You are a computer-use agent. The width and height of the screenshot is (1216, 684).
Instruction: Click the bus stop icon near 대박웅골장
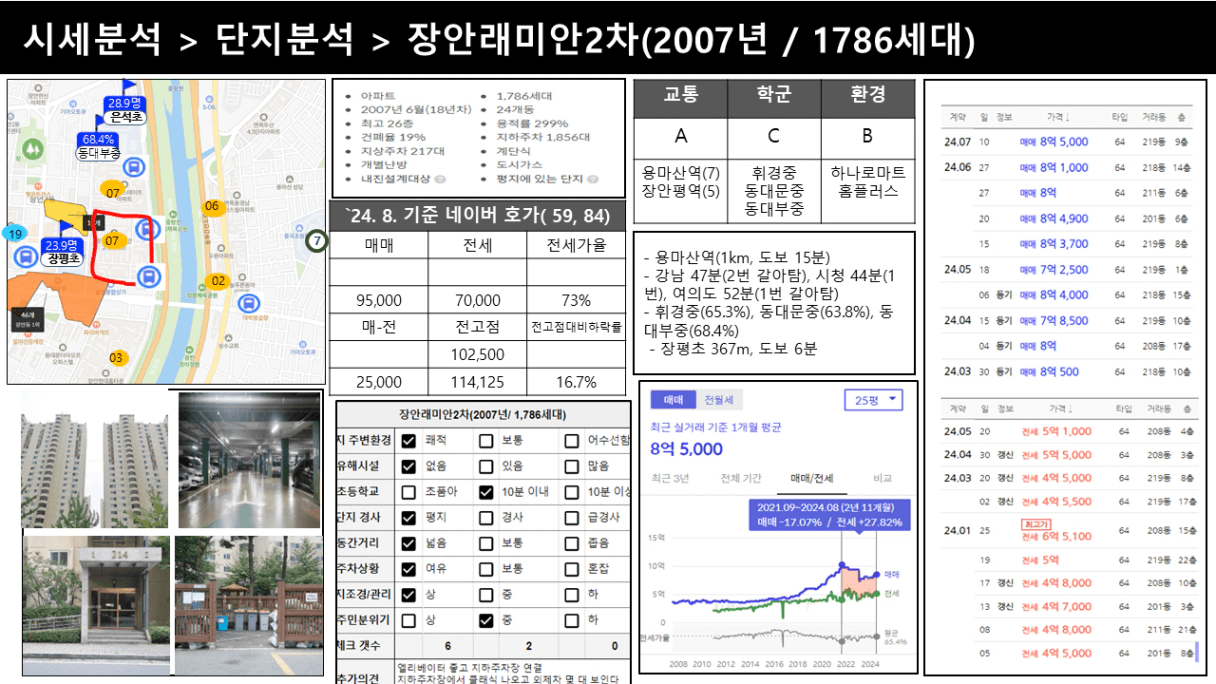[250, 302]
